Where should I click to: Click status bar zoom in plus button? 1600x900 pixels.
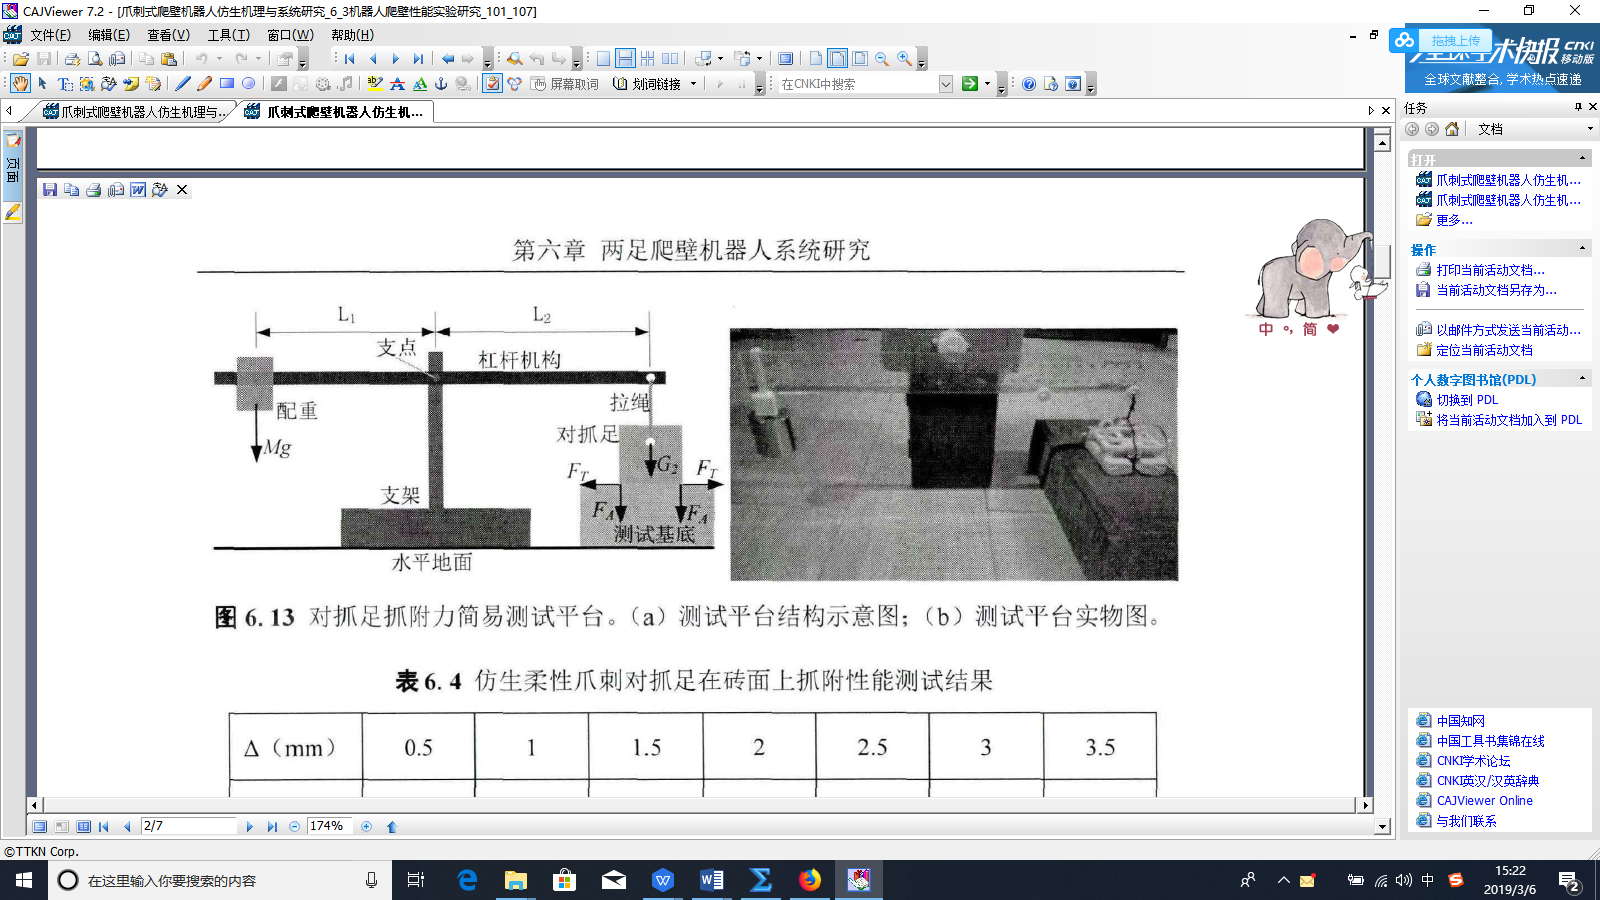click(x=366, y=827)
